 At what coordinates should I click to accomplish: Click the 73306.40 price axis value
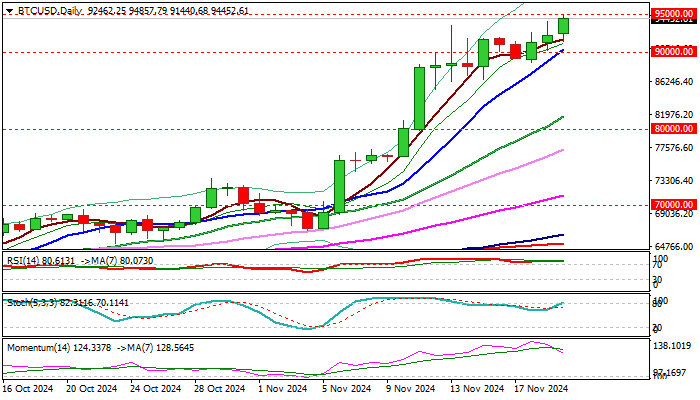[674, 181]
